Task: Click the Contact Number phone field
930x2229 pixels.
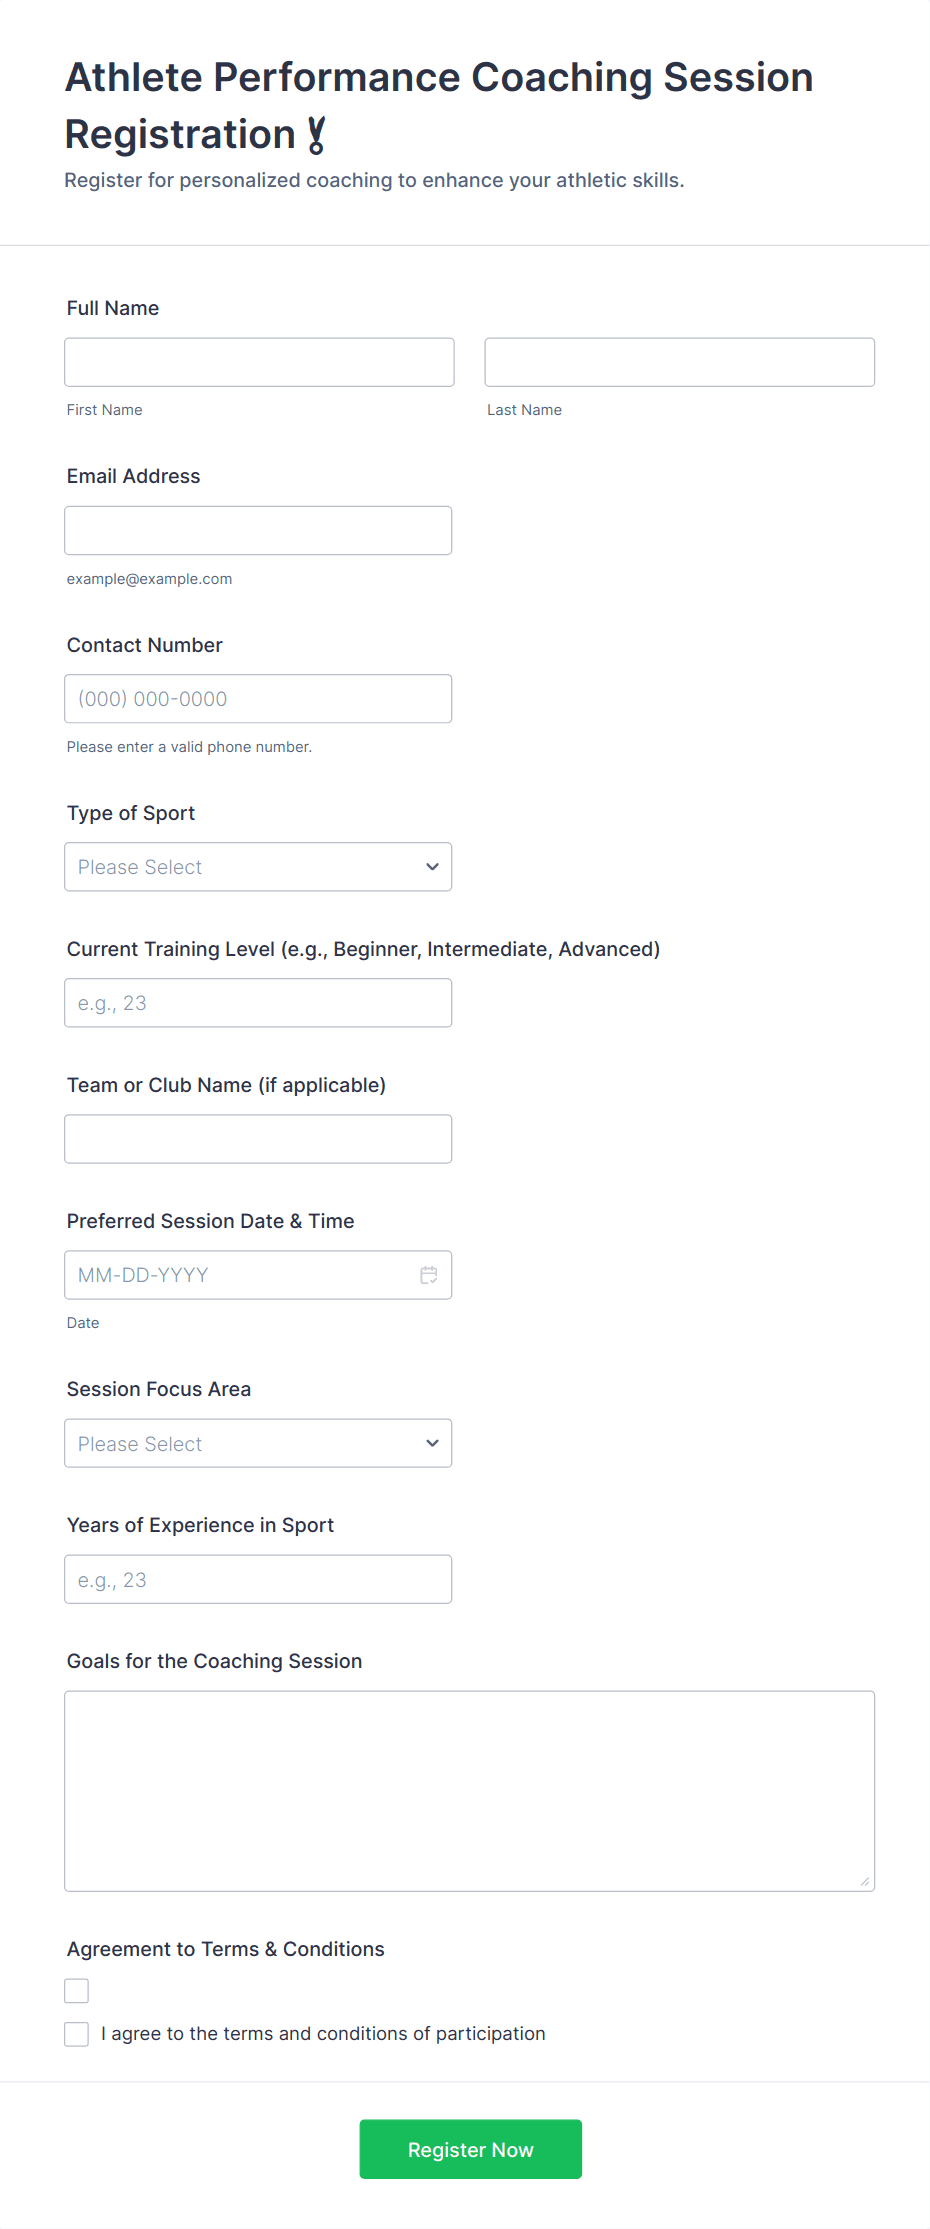Action: click(258, 699)
